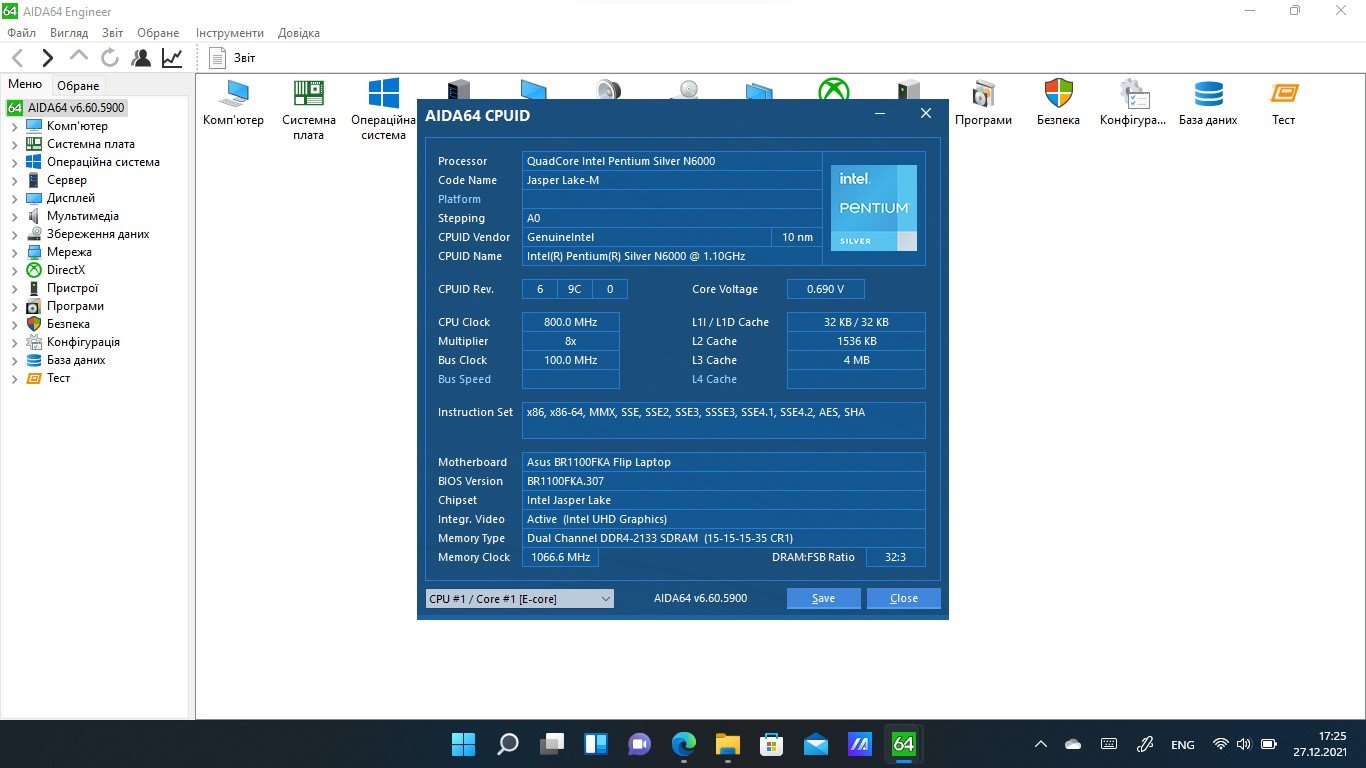The height and width of the screenshot is (768, 1366).
Task: Switch to the Меню tab
Action: 25,85
